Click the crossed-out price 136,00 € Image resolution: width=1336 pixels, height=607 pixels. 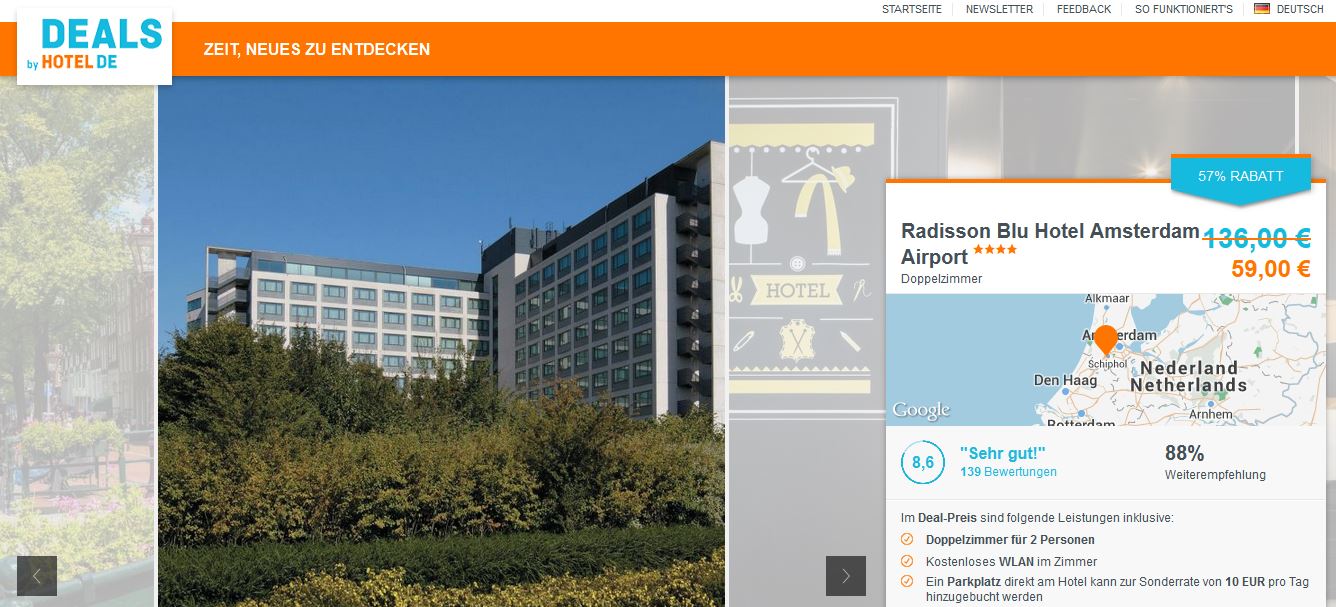point(1256,238)
